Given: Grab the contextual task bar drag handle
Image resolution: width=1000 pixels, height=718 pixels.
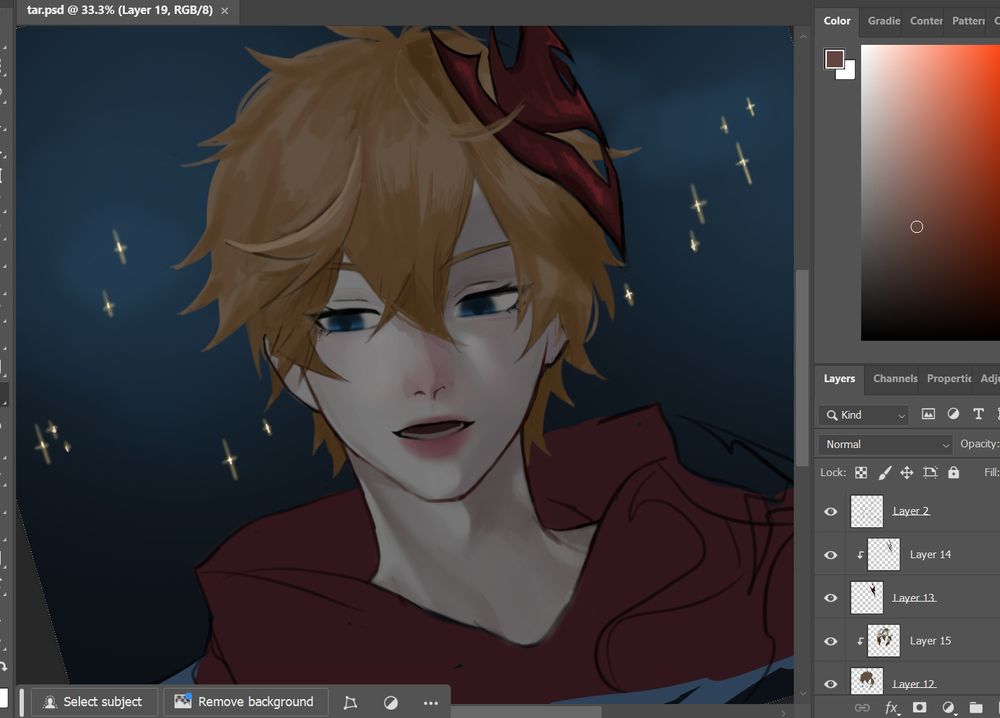Looking at the screenshot, I should [22, 702].
